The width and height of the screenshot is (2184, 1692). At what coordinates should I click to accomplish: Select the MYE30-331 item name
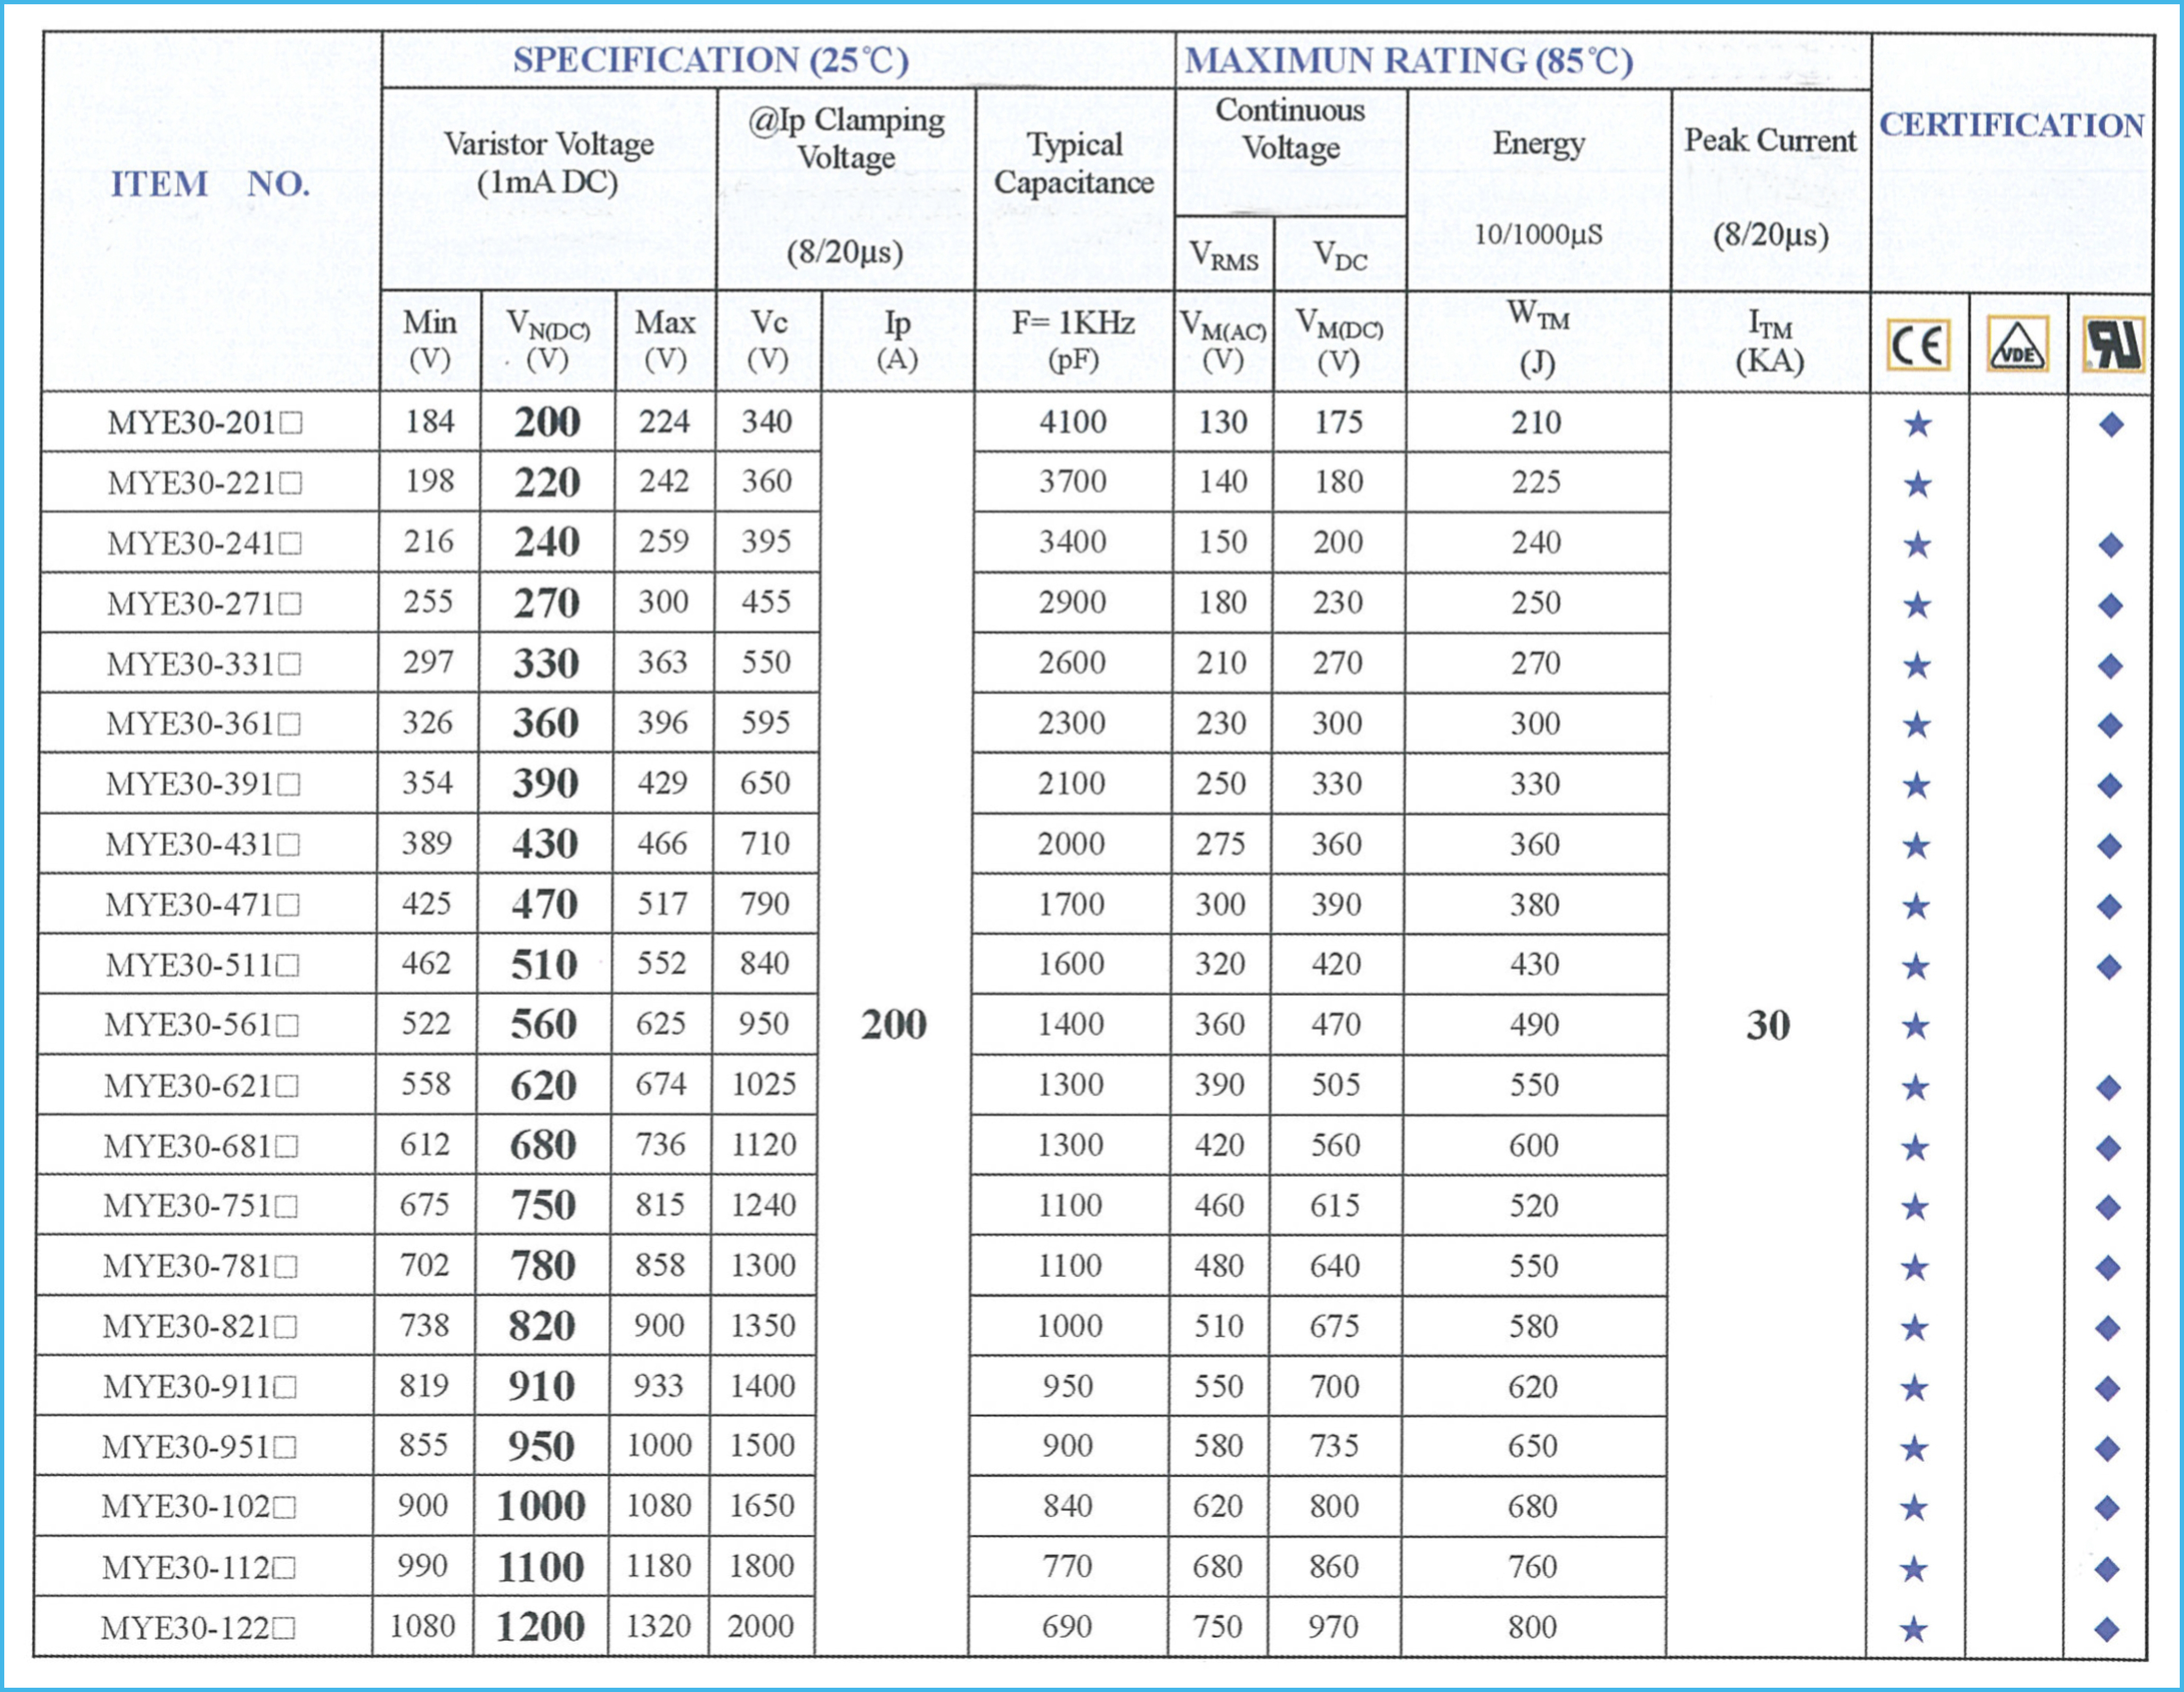click(190, 664)
